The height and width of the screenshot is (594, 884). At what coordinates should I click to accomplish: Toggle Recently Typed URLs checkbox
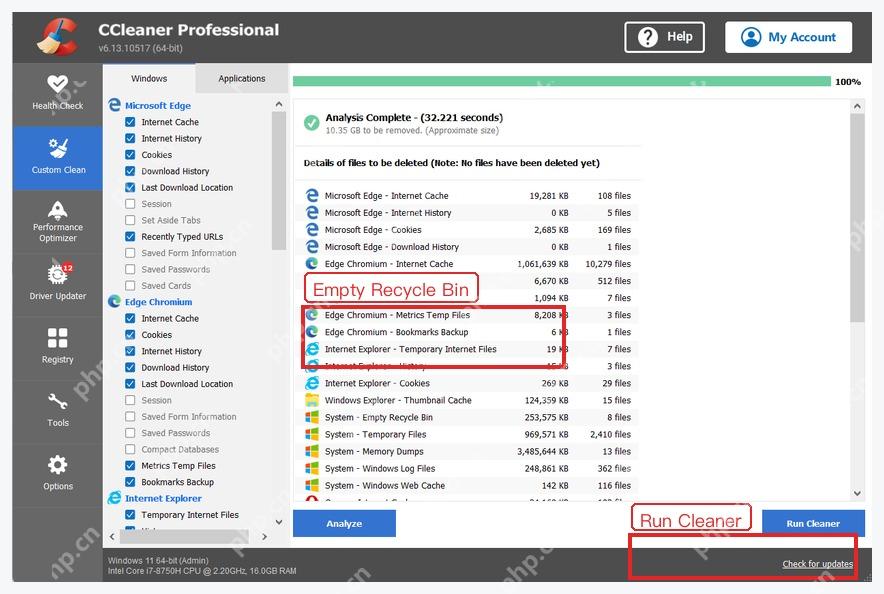click(130, 236)
